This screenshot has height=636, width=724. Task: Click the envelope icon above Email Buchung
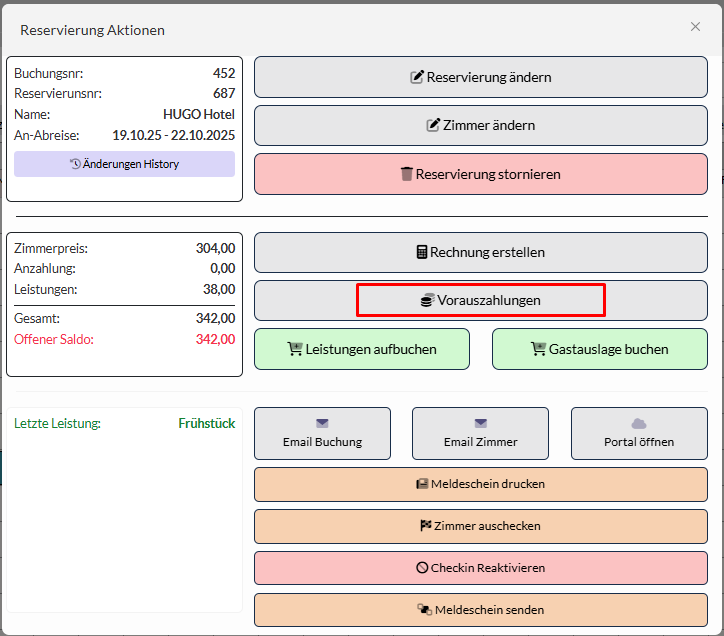pyautogui.click(x=322, y=424)
